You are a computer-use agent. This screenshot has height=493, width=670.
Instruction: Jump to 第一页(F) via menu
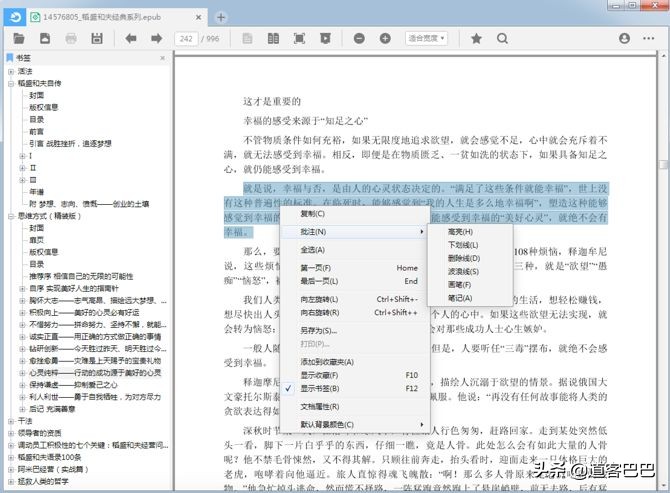(x=354, y=268)
